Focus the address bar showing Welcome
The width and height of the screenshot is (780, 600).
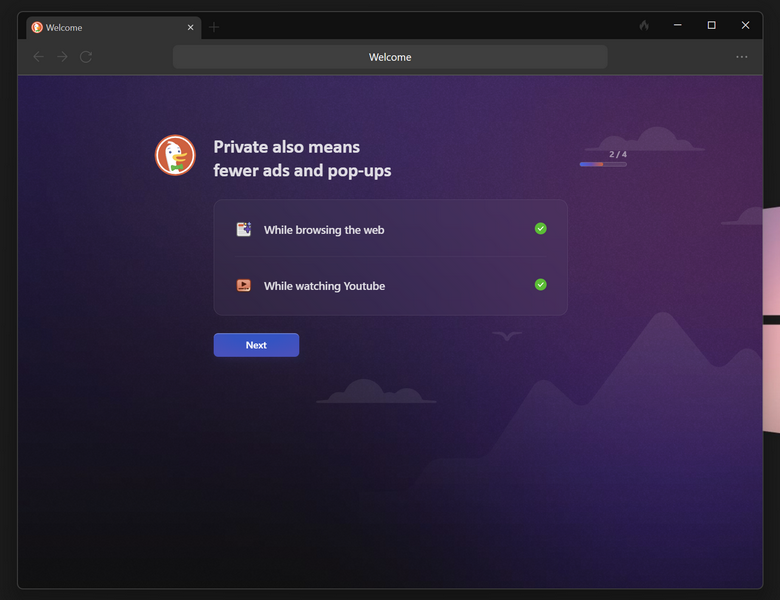[390, 57]
